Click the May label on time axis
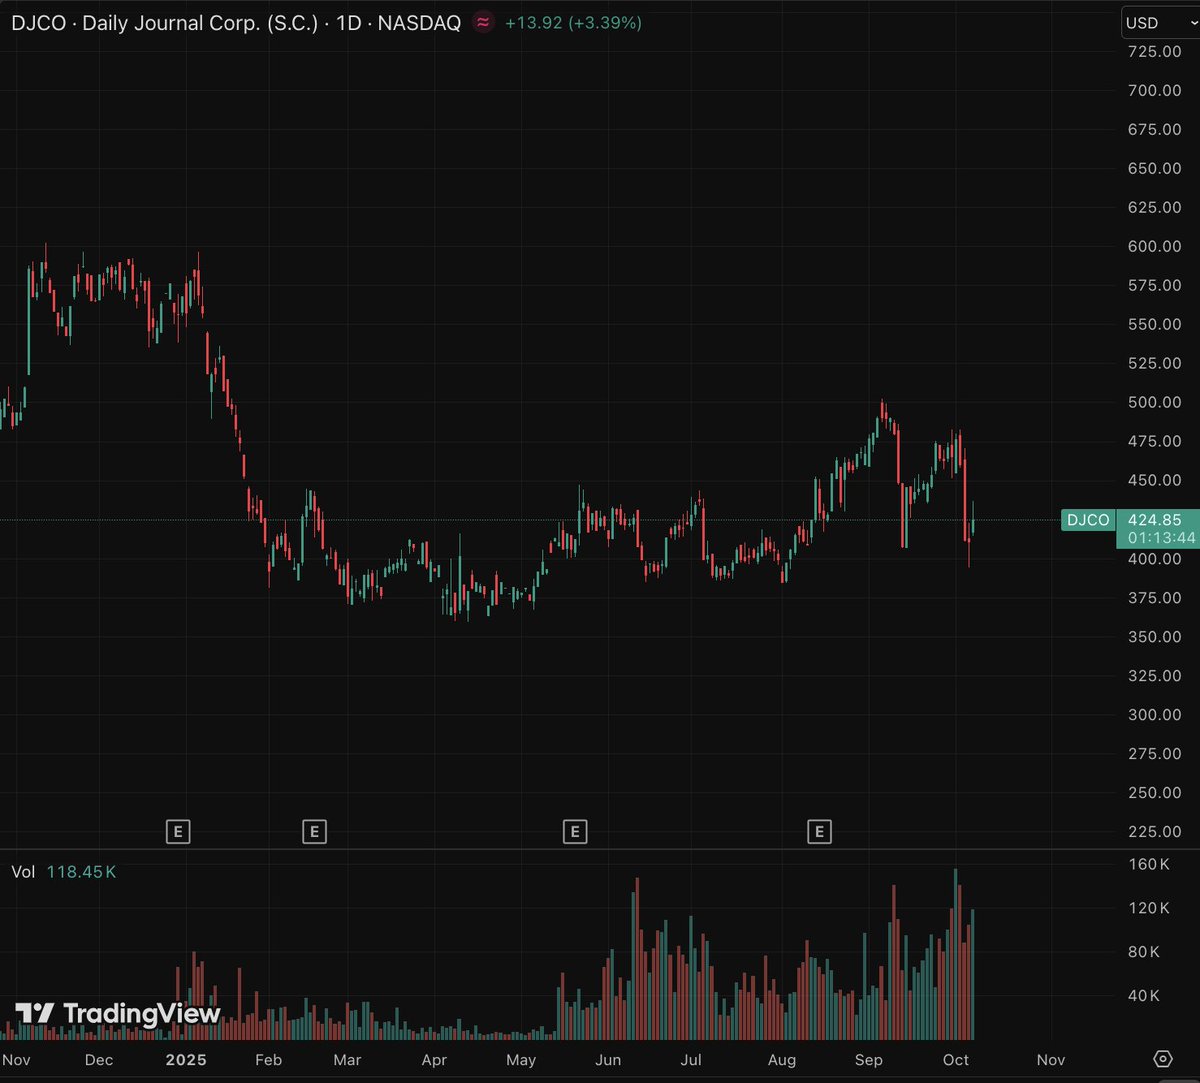The image size is (1200, 1083). (x=521, y=1060)
